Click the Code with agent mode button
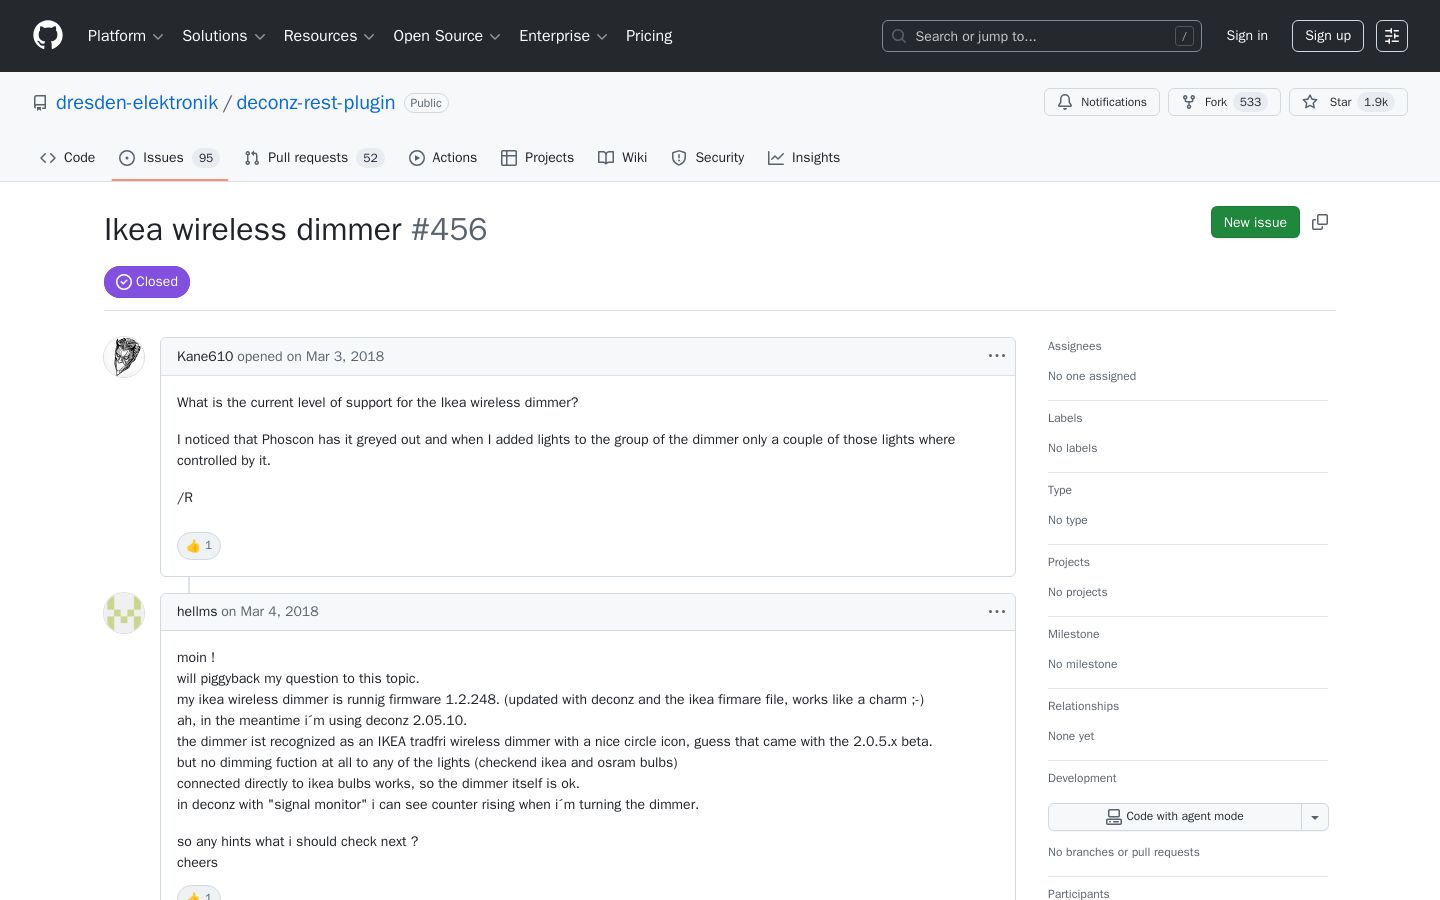Viewport: 1440px width, 900px height. 1175,817
